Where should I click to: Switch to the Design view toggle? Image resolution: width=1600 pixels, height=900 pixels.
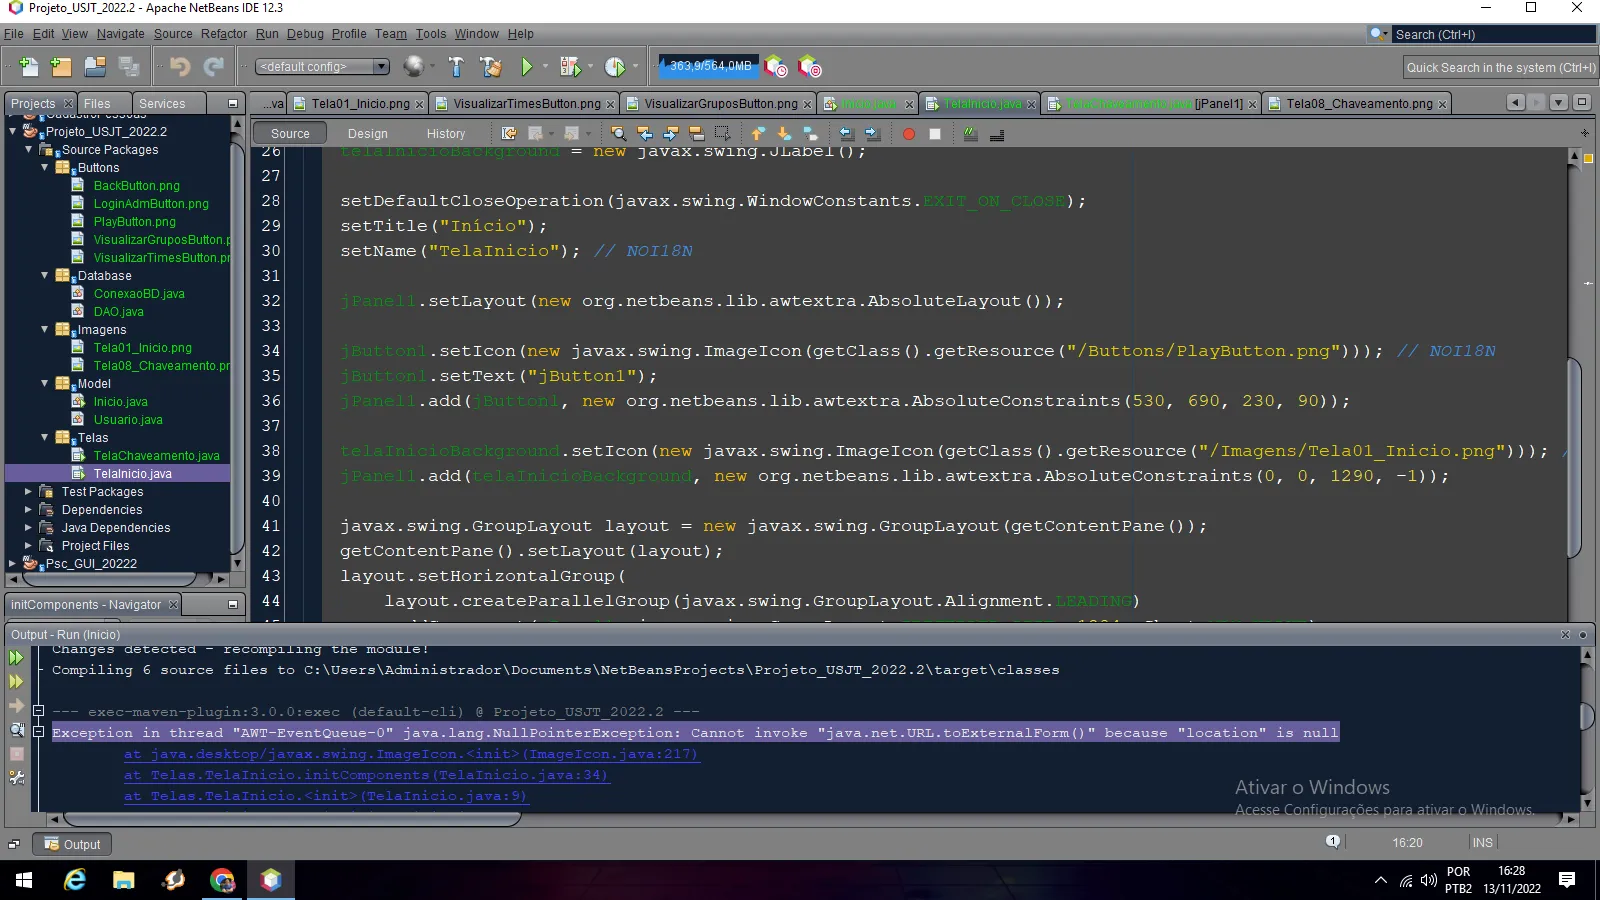pos(367,134)
